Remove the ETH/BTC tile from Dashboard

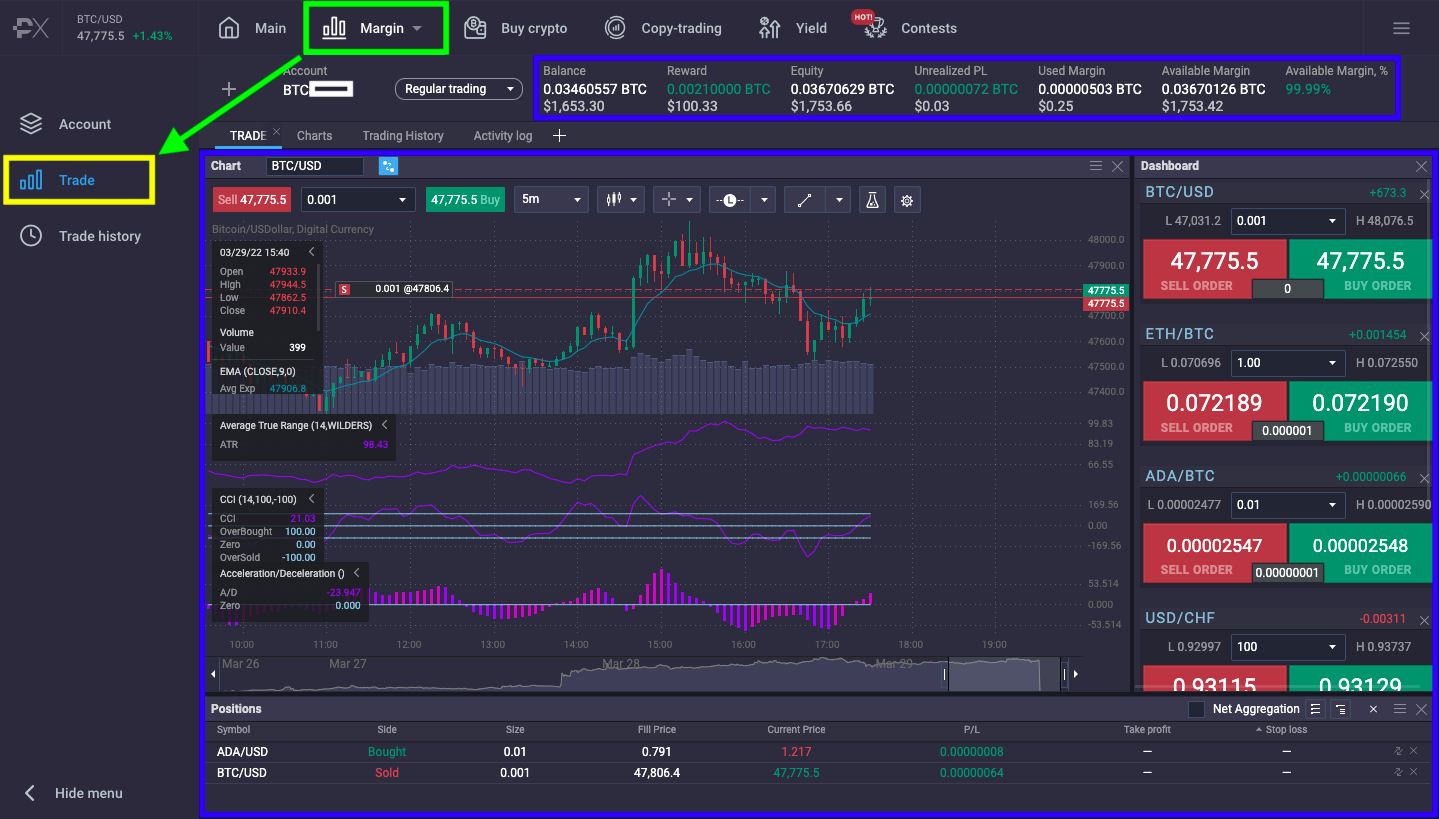(x=1425, y=336)
